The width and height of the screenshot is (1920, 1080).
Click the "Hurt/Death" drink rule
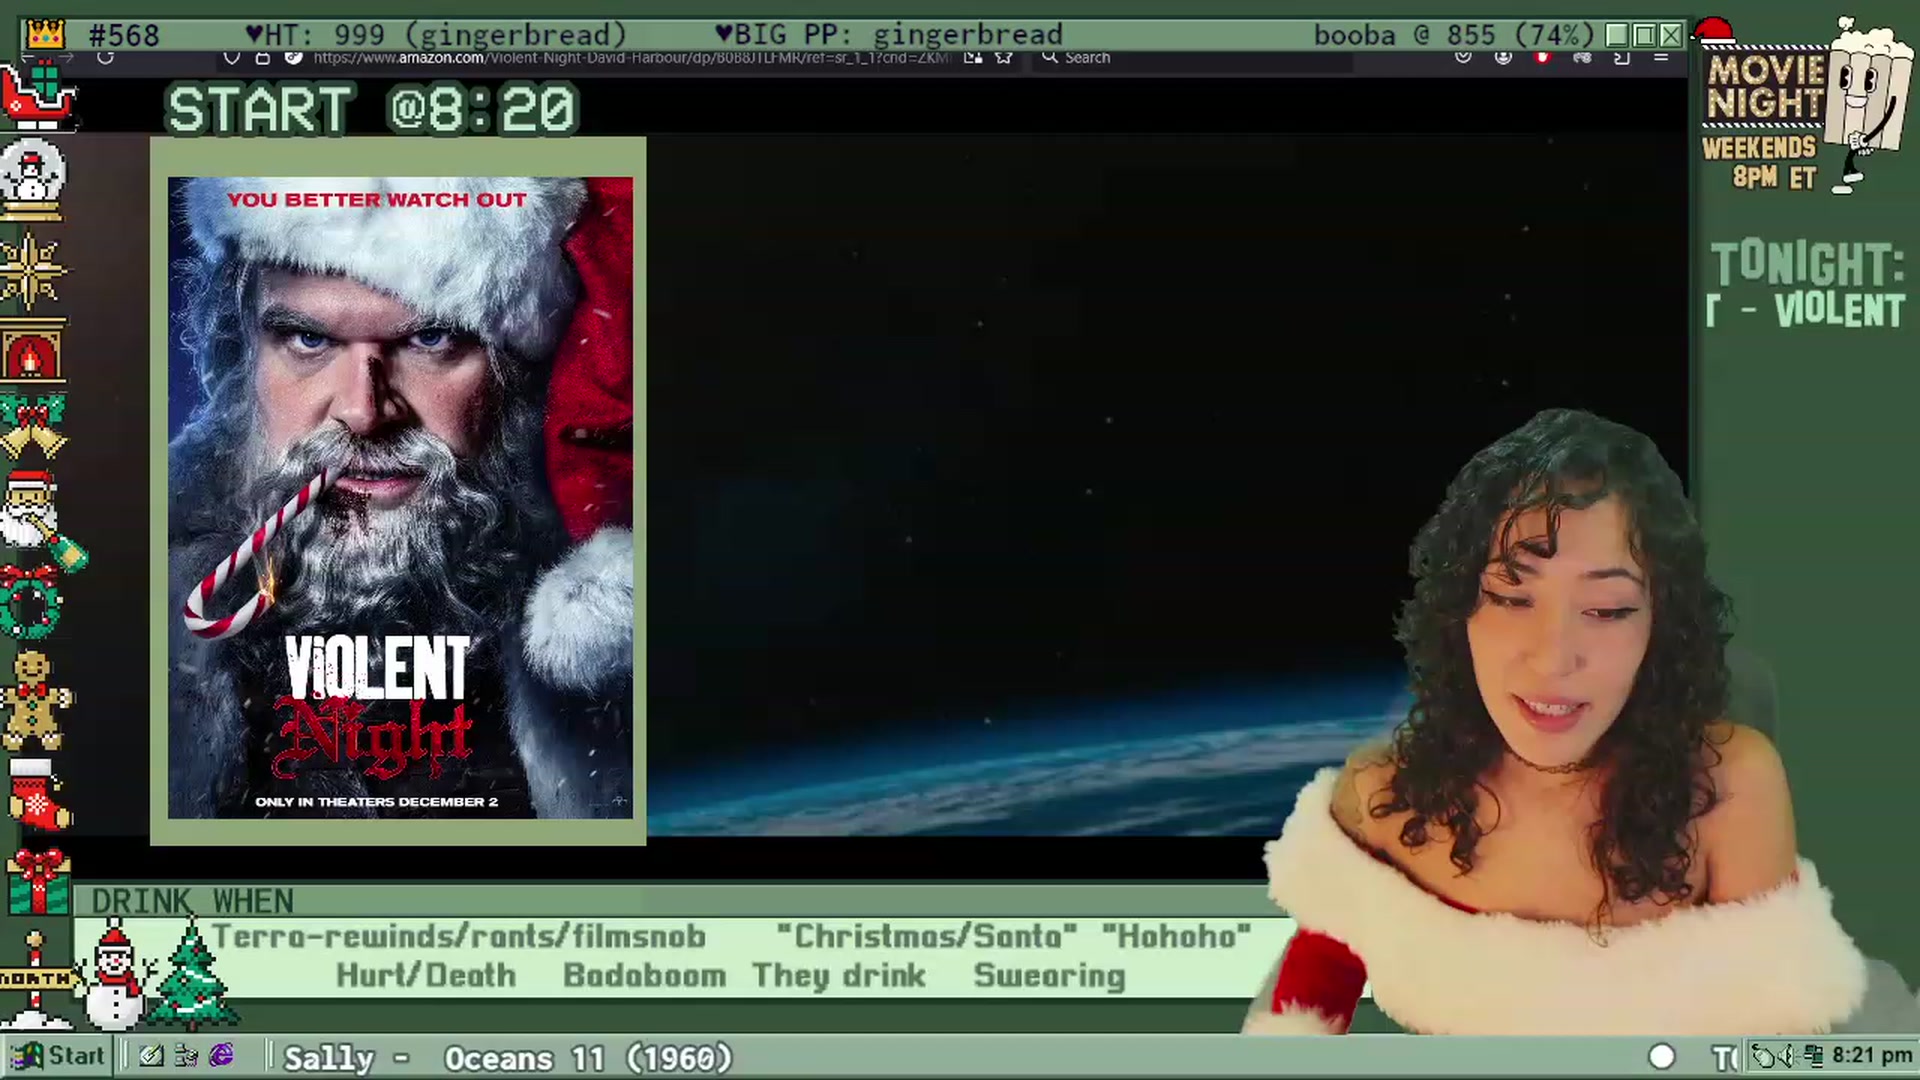point(426,976)
